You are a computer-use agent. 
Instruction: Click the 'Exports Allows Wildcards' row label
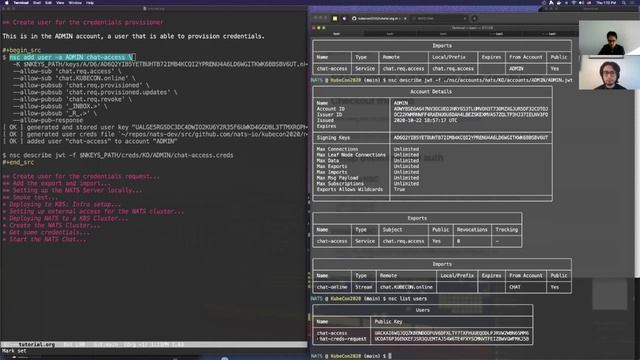pyautogui.click(x=350, y=189)
